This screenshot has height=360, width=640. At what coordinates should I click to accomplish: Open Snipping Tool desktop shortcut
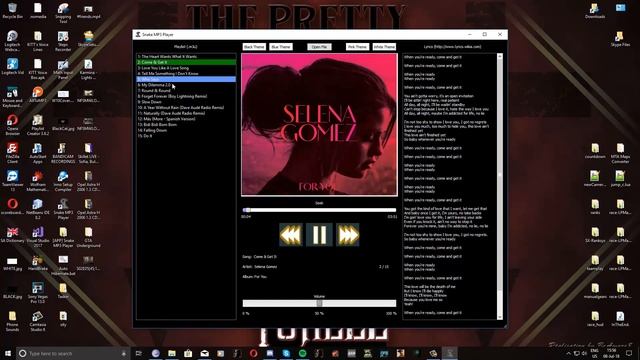pyautogui.click(x=63, y=13)
